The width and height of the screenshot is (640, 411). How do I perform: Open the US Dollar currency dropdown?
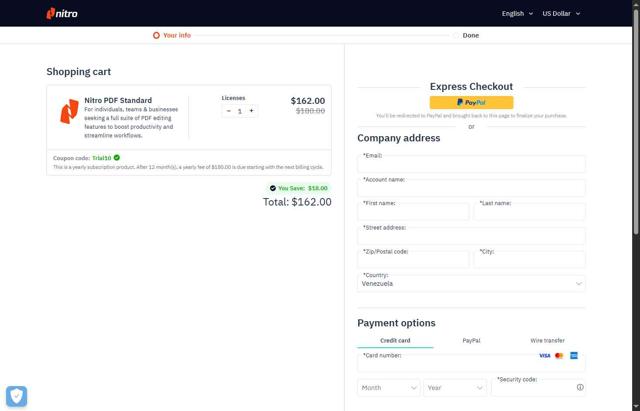click(x=561, y=13)
